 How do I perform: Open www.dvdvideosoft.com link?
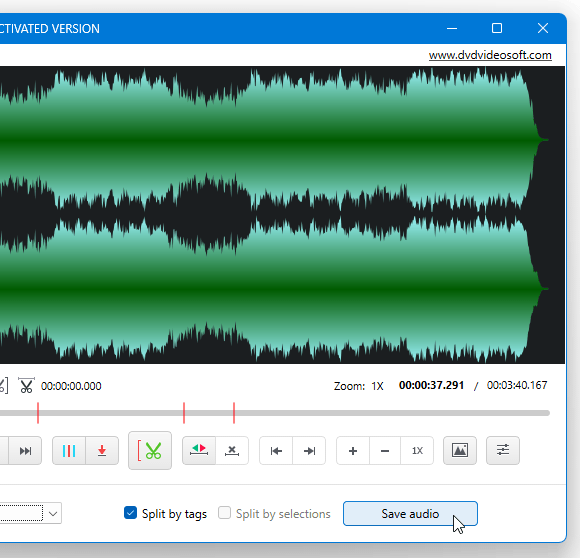pyautogui.click(x=490, y=55)
